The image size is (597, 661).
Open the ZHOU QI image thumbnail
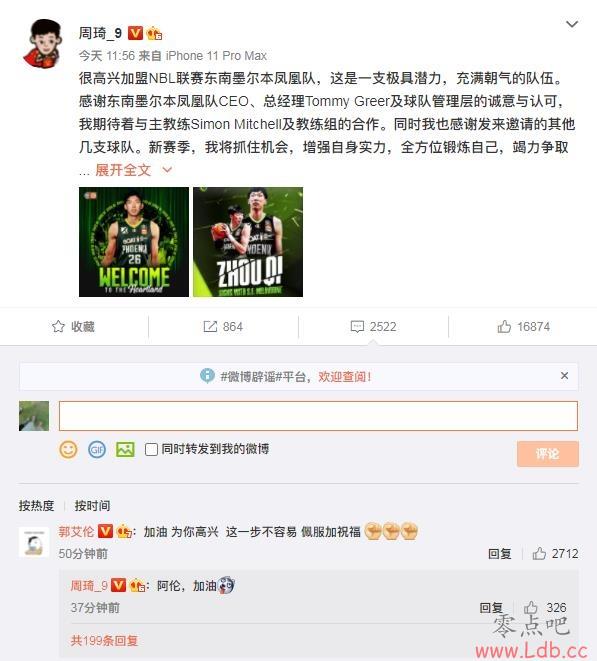pyautogui.click(x=248, y=242)
